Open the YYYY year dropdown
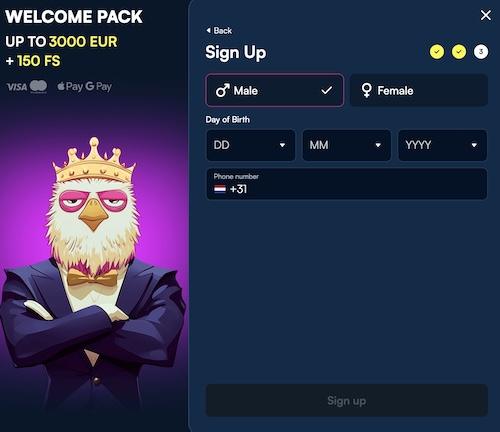Viewport: 500px width, 432px height. (x=443, y=145)
